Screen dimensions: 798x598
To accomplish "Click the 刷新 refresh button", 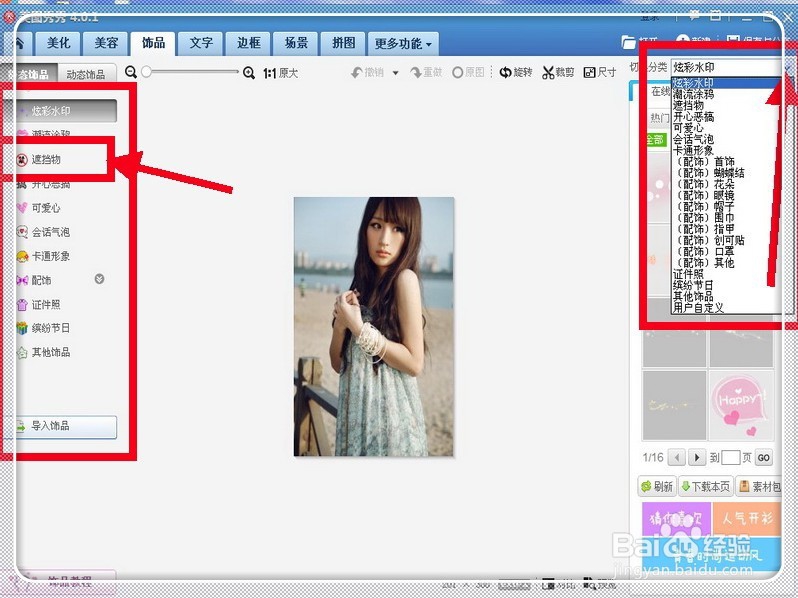I will point(657,487).
